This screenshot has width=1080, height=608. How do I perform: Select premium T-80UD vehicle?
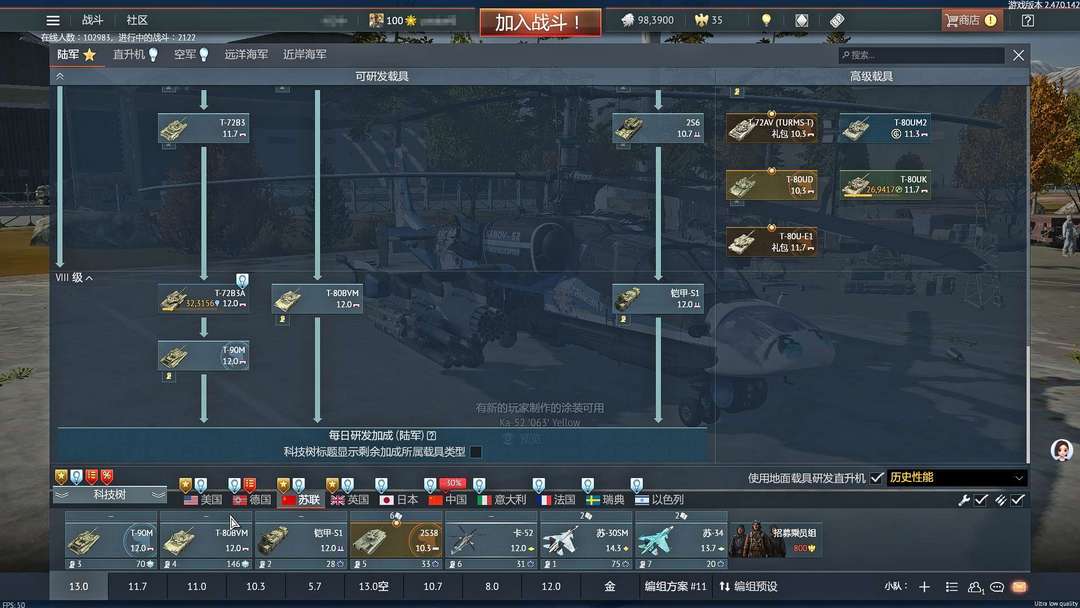[x=771, y=185]
